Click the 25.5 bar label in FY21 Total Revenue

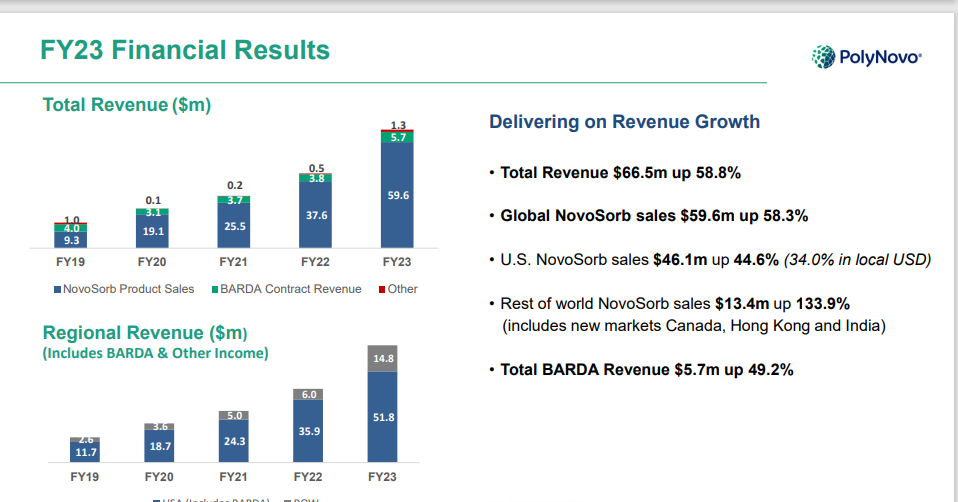tap(235, 226)
